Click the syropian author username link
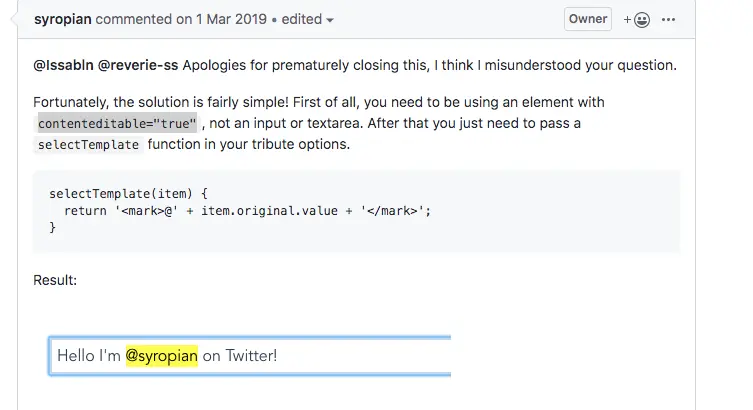This screenshot has height=410, width=753. pyautogui.click(x=63, y=19)
